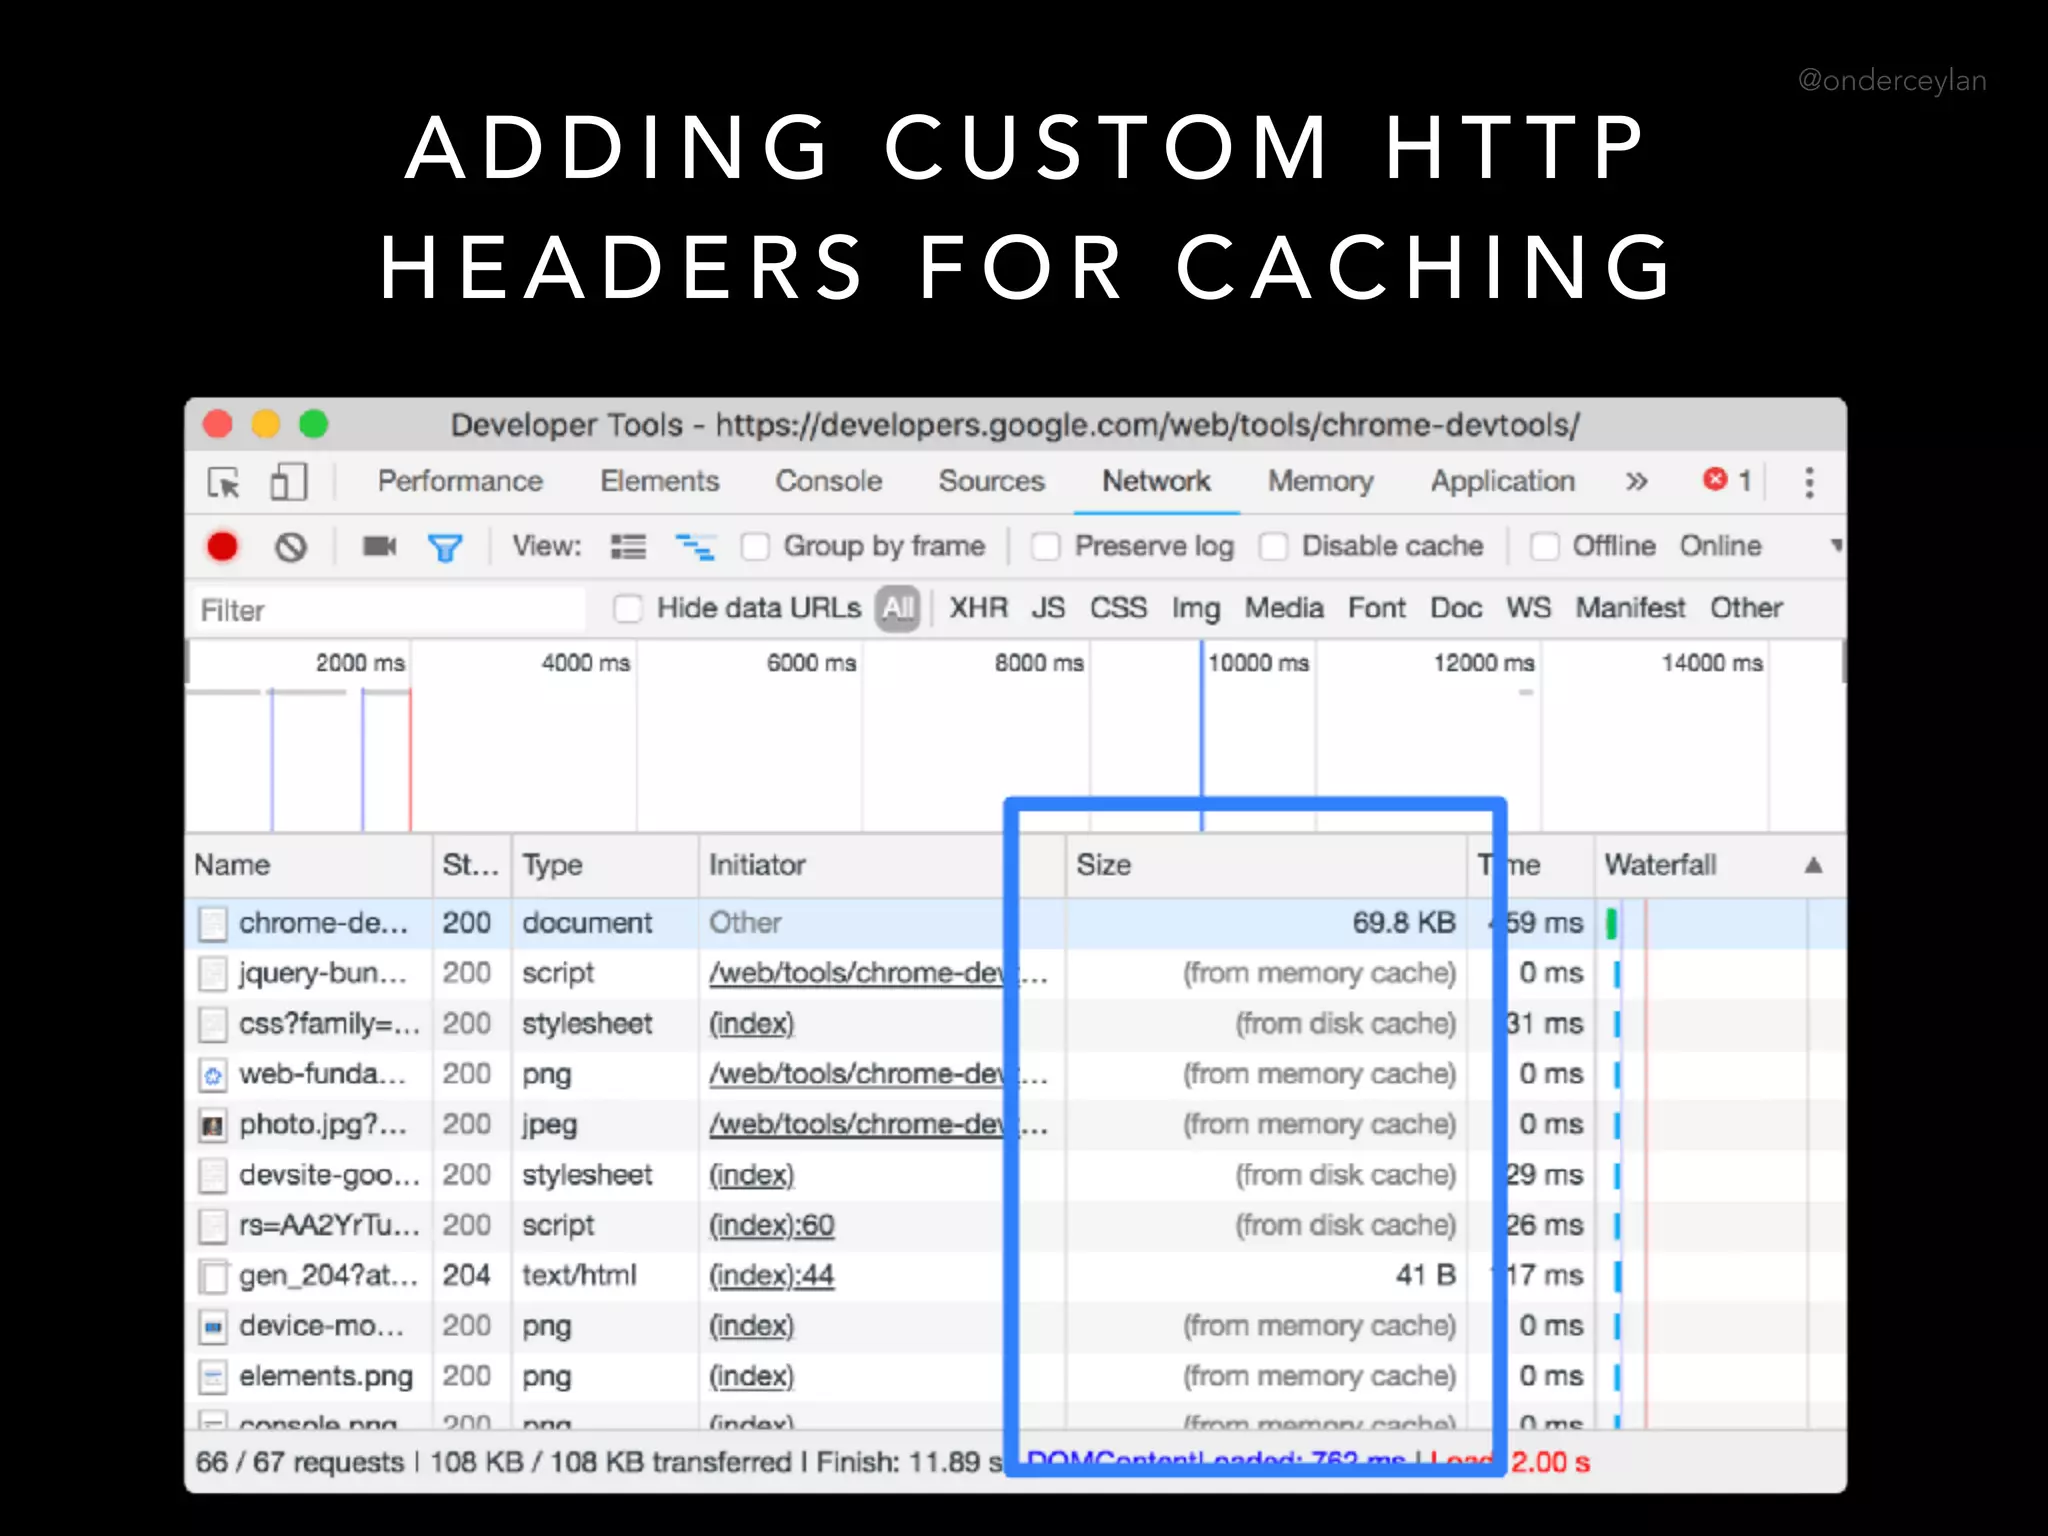Expand the hidden tabs with the chevron
The width and height of the screenshot is (2048, 1536).
[1636, 482]
